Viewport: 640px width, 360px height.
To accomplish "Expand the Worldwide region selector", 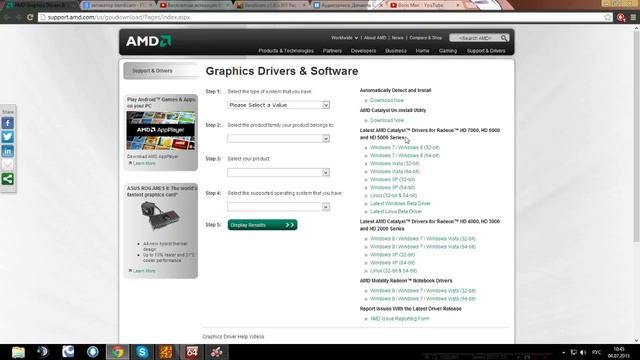I will (x=344, y=38).
